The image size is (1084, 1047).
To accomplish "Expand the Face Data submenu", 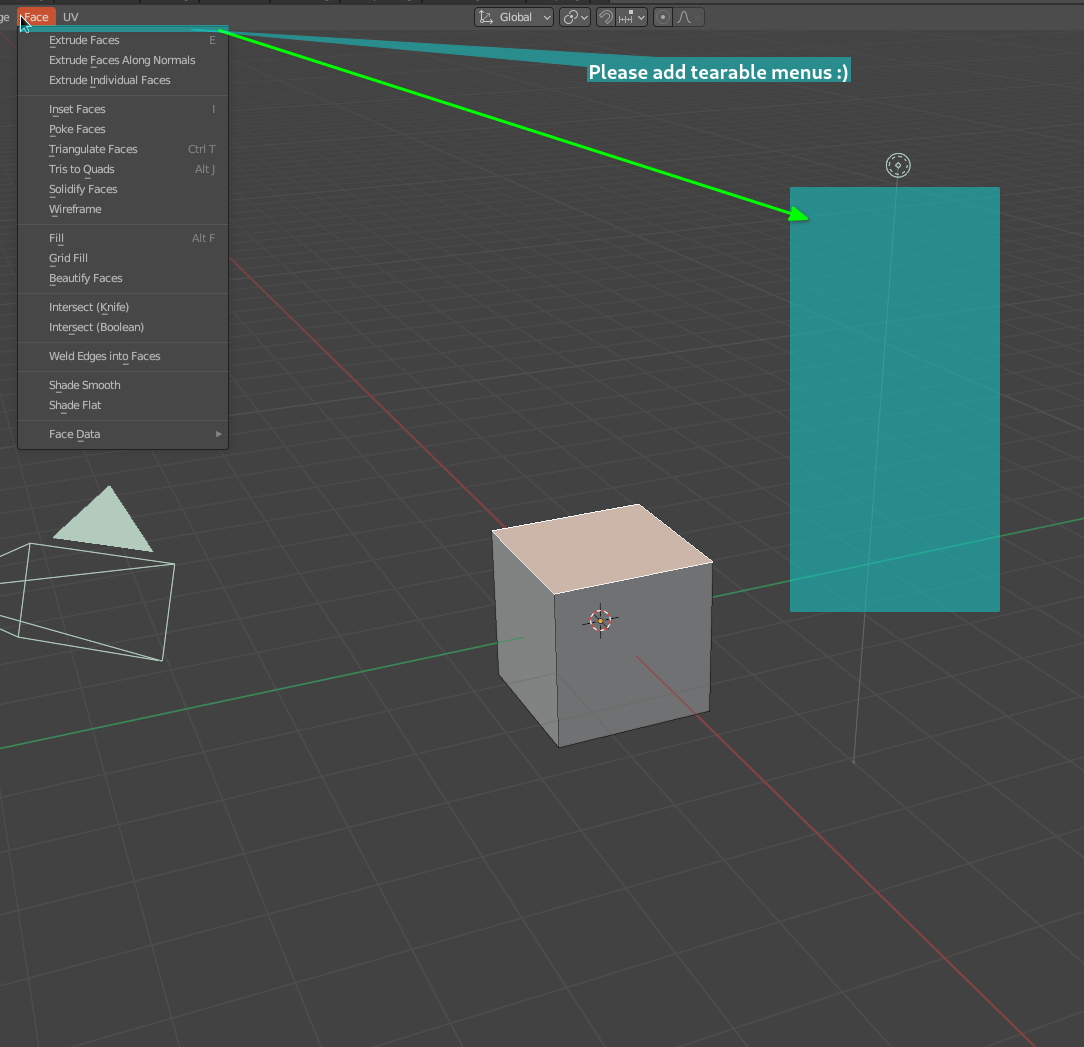I will pos(123,435).
